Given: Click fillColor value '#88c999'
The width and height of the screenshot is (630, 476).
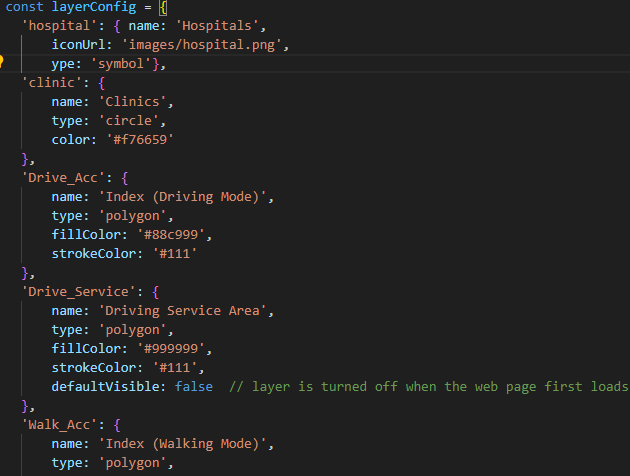Looking at the screenshot, I should pyautogui.click(x=171, y=235).
